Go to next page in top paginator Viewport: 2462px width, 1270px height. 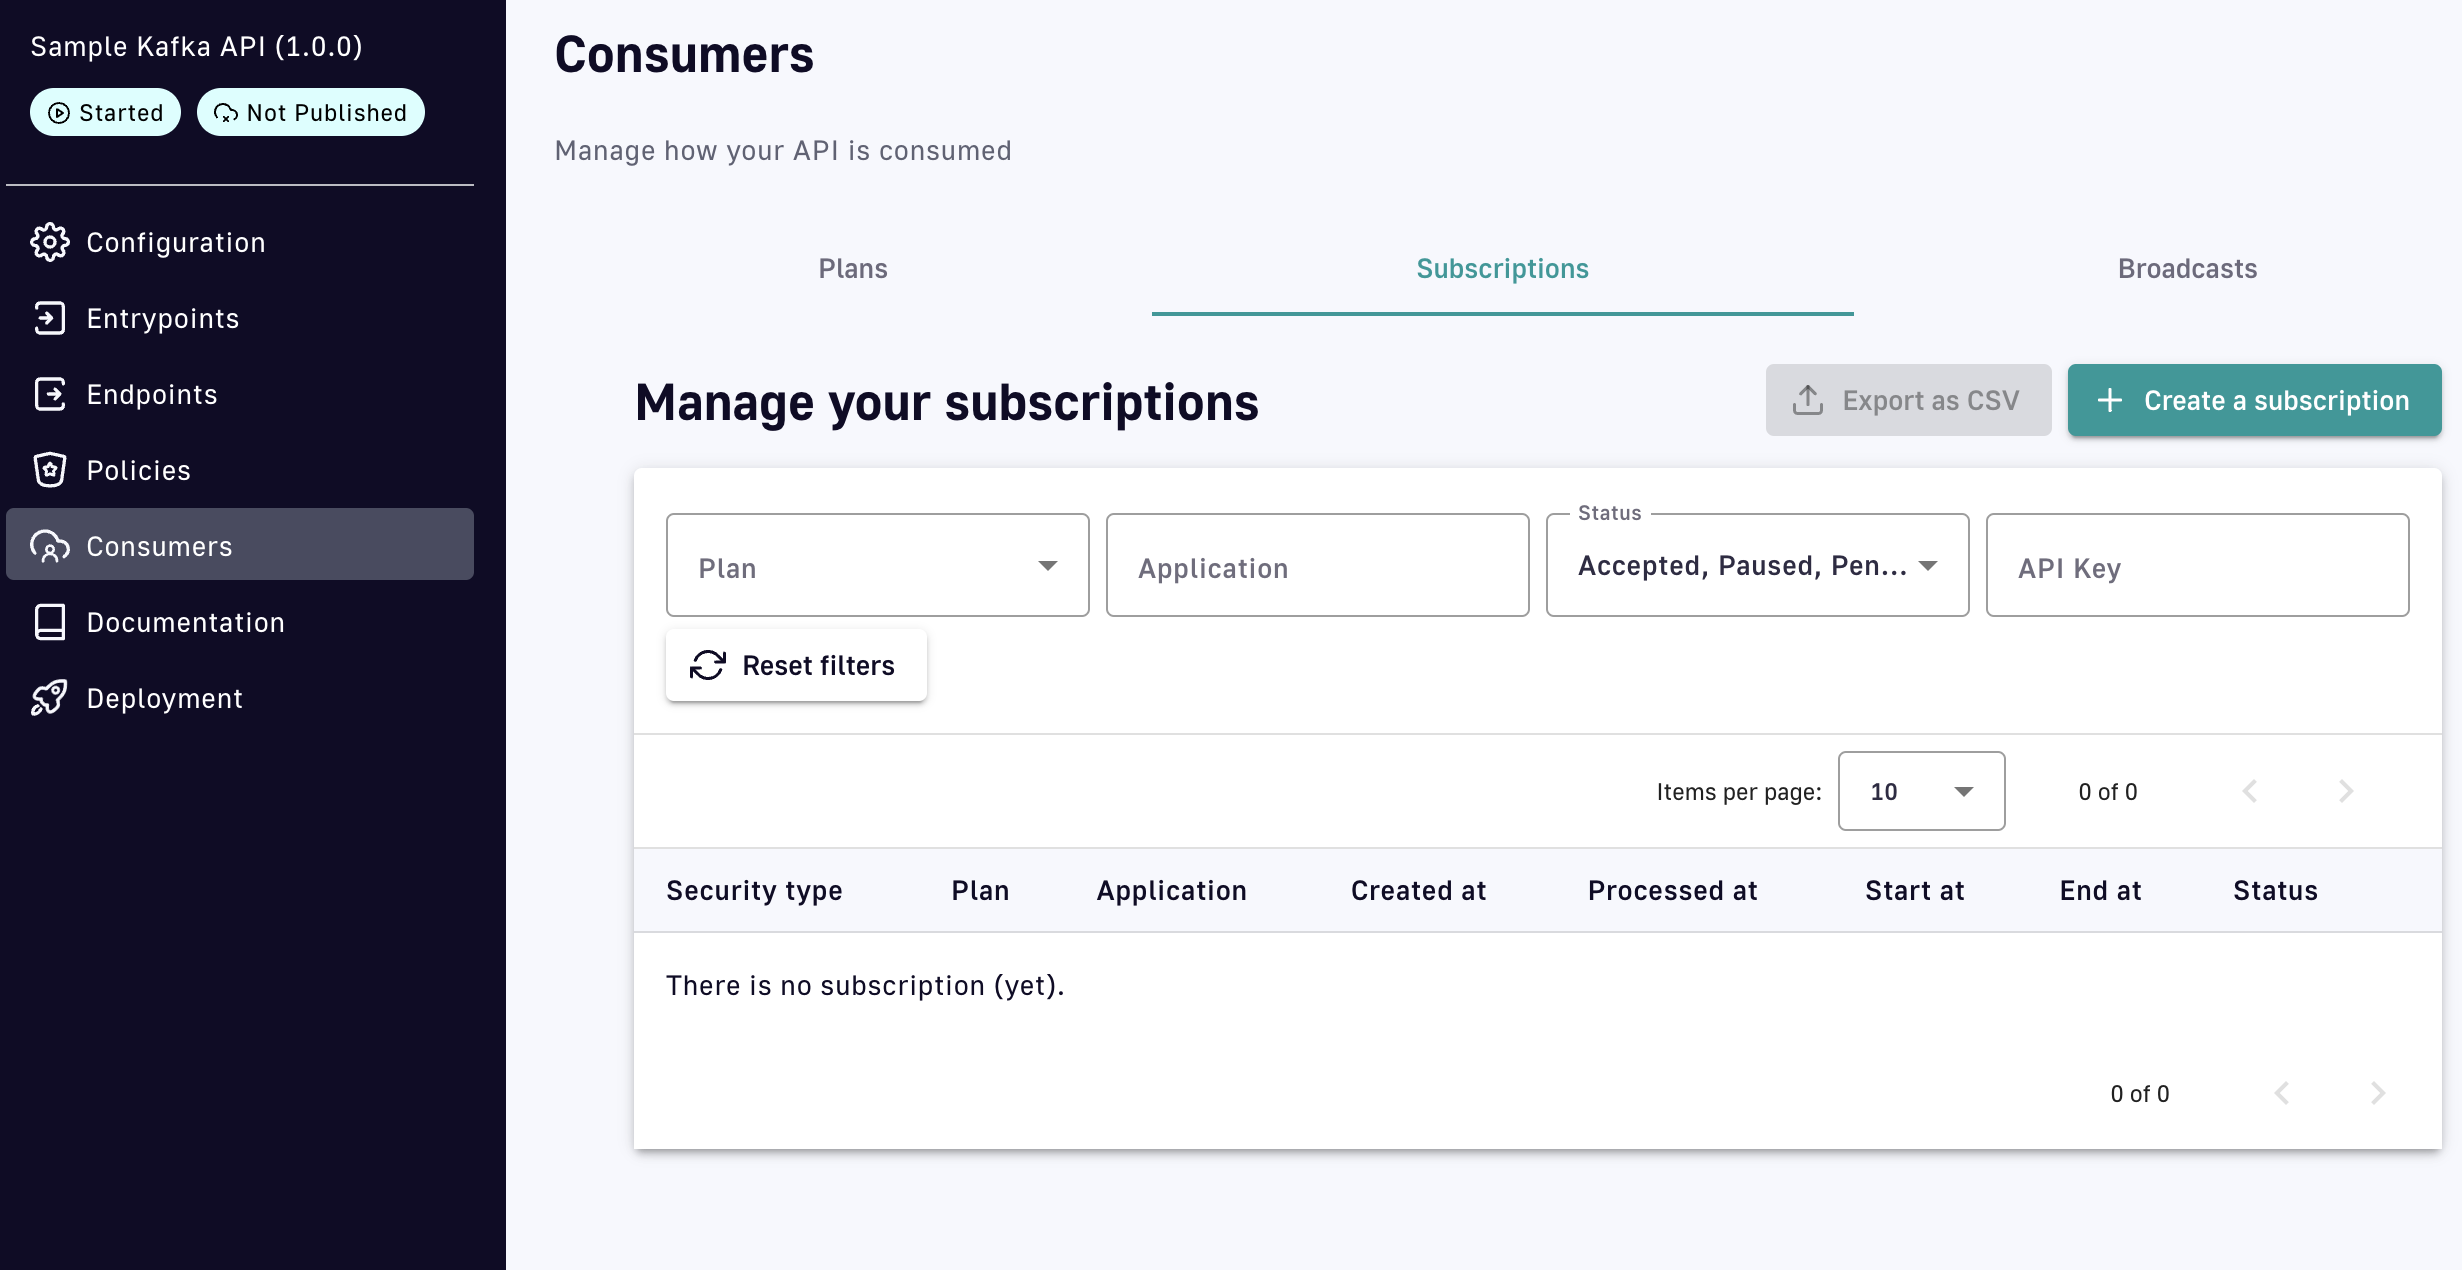click(2346, 791)
